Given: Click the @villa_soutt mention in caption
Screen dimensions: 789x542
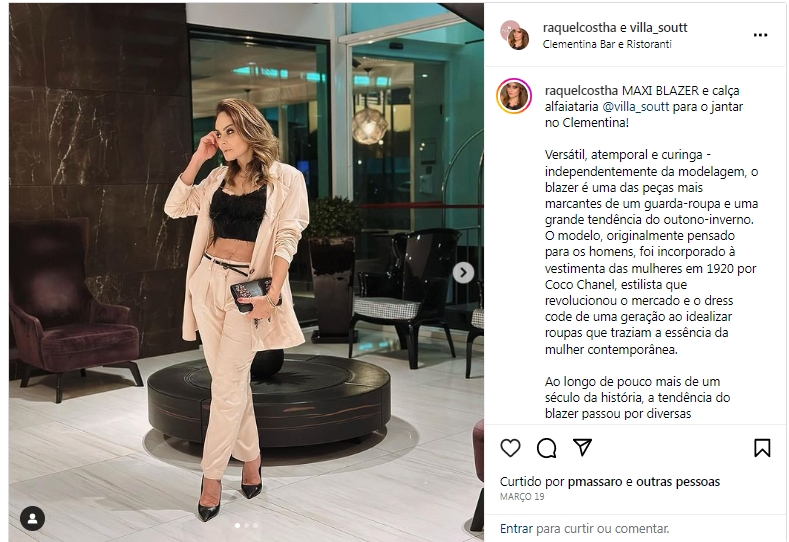Looking at the screenshot, I should pos(636,107).
